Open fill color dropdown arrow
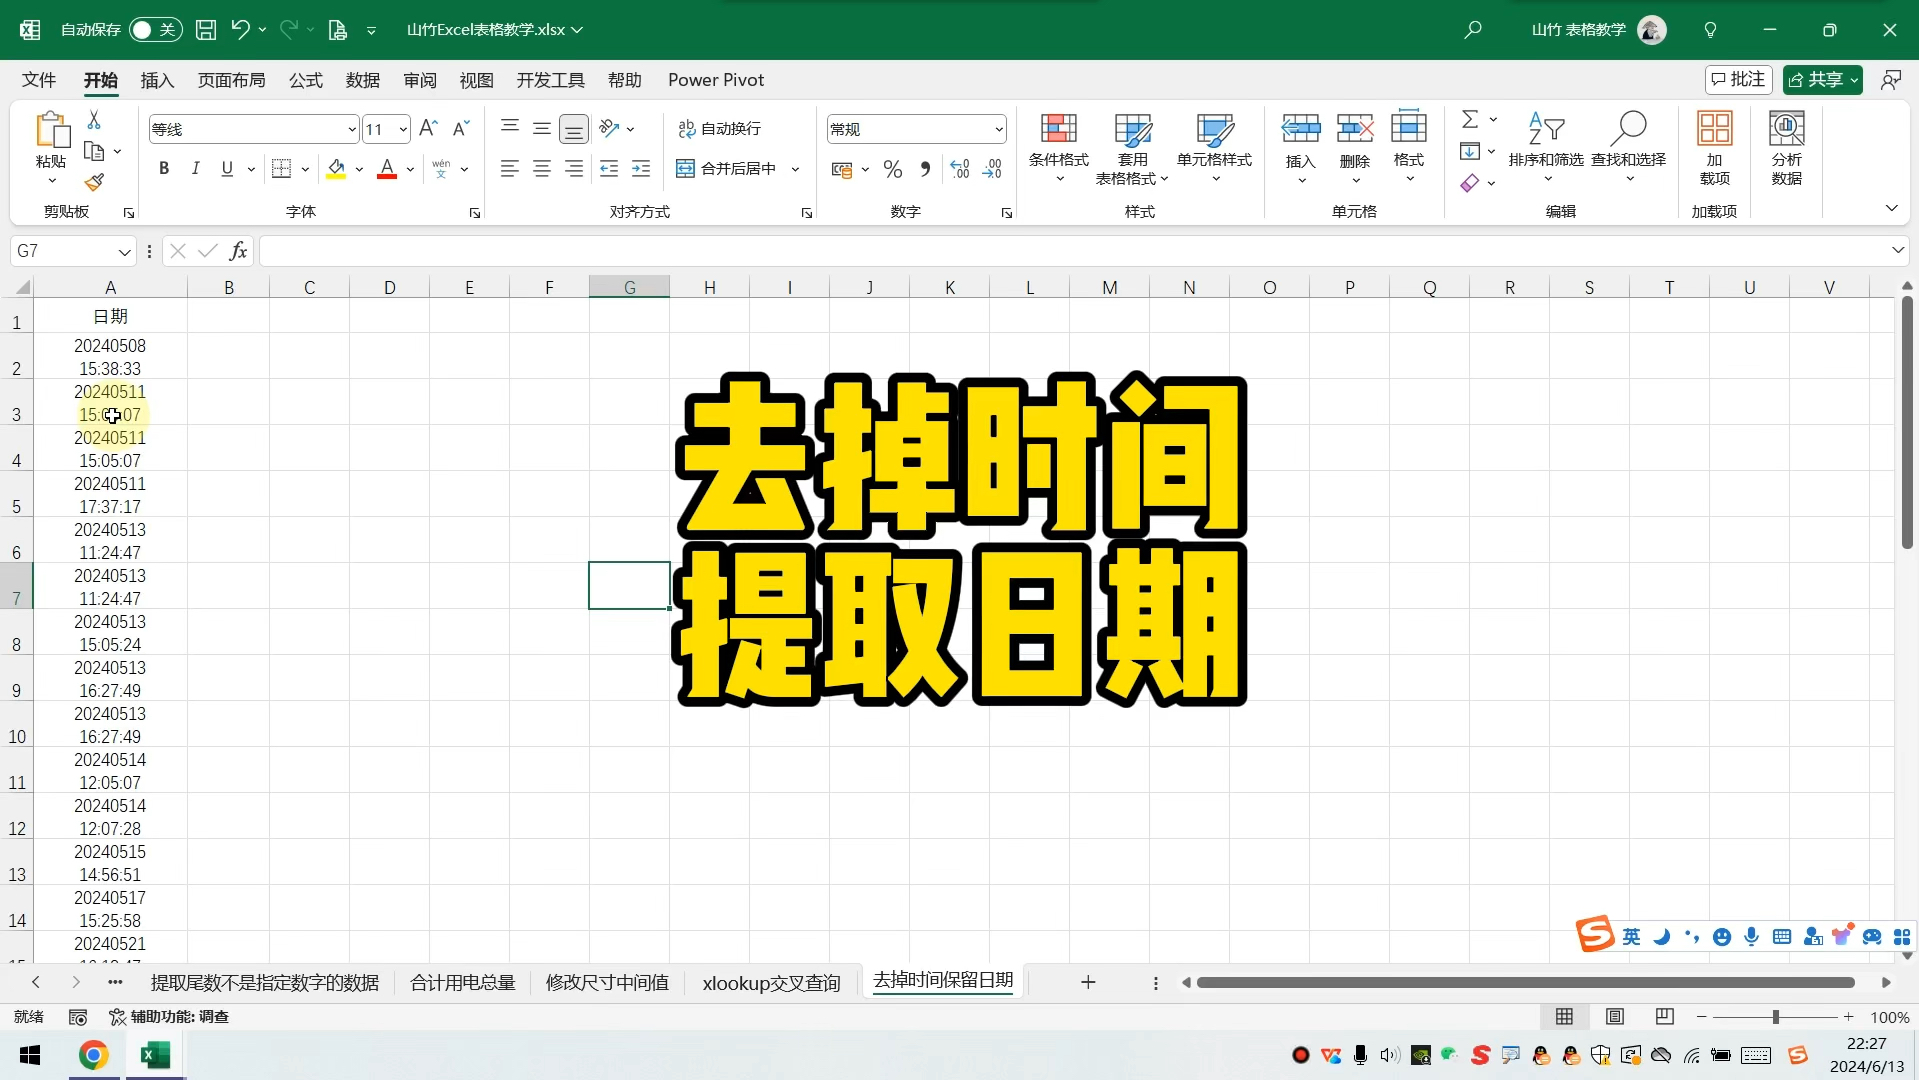The width and height of the screenshot is (1919, 1080). (x=359, y=169)
